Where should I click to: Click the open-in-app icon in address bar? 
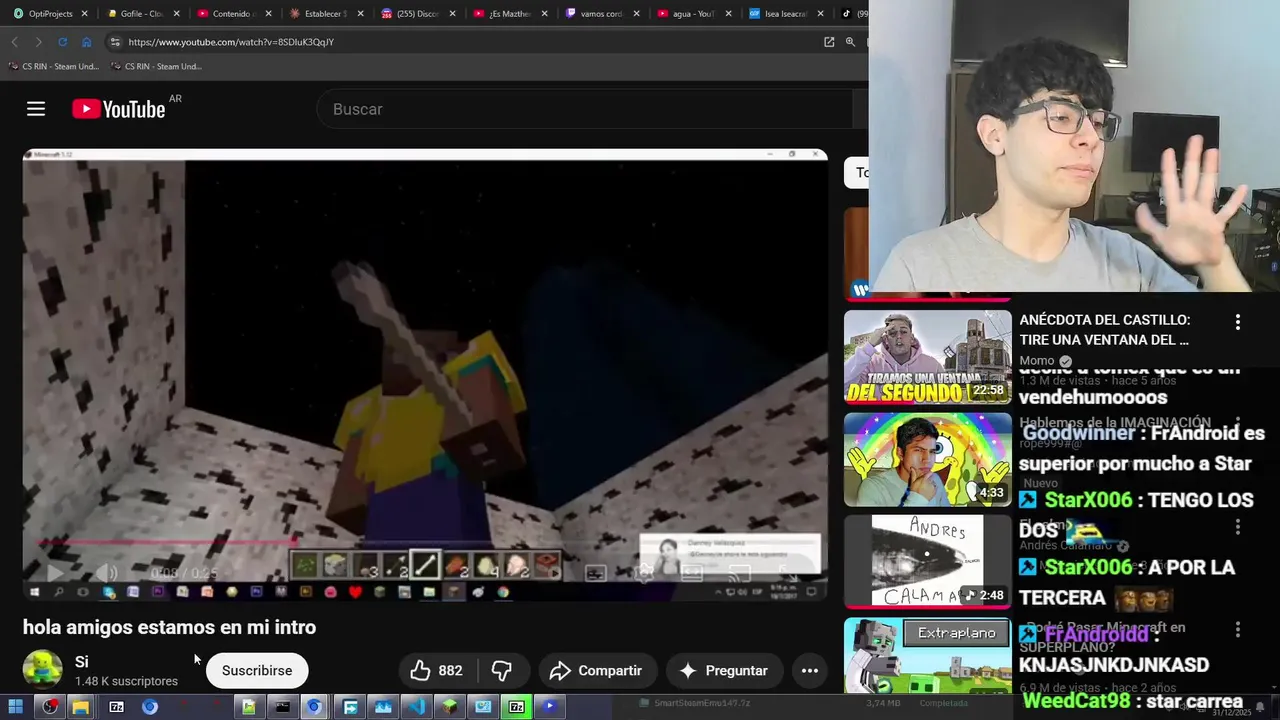point(829,42)
